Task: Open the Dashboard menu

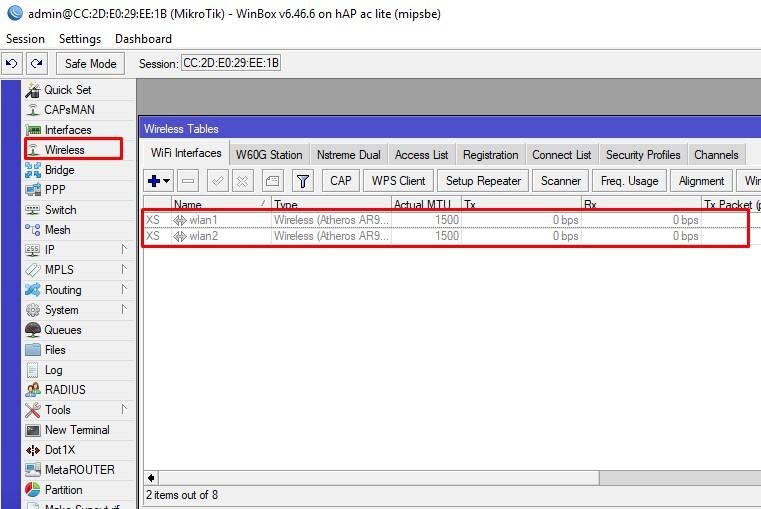Action: (143, 39)
